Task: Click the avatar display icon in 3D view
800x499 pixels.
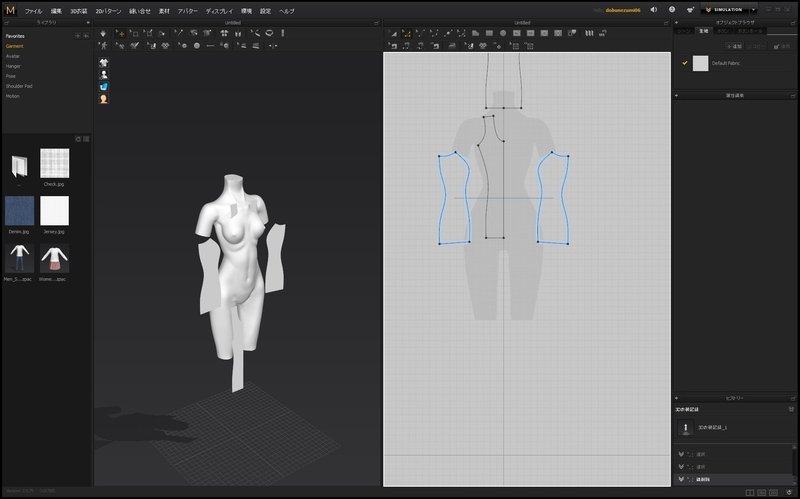Action: [x=104, y=74]
